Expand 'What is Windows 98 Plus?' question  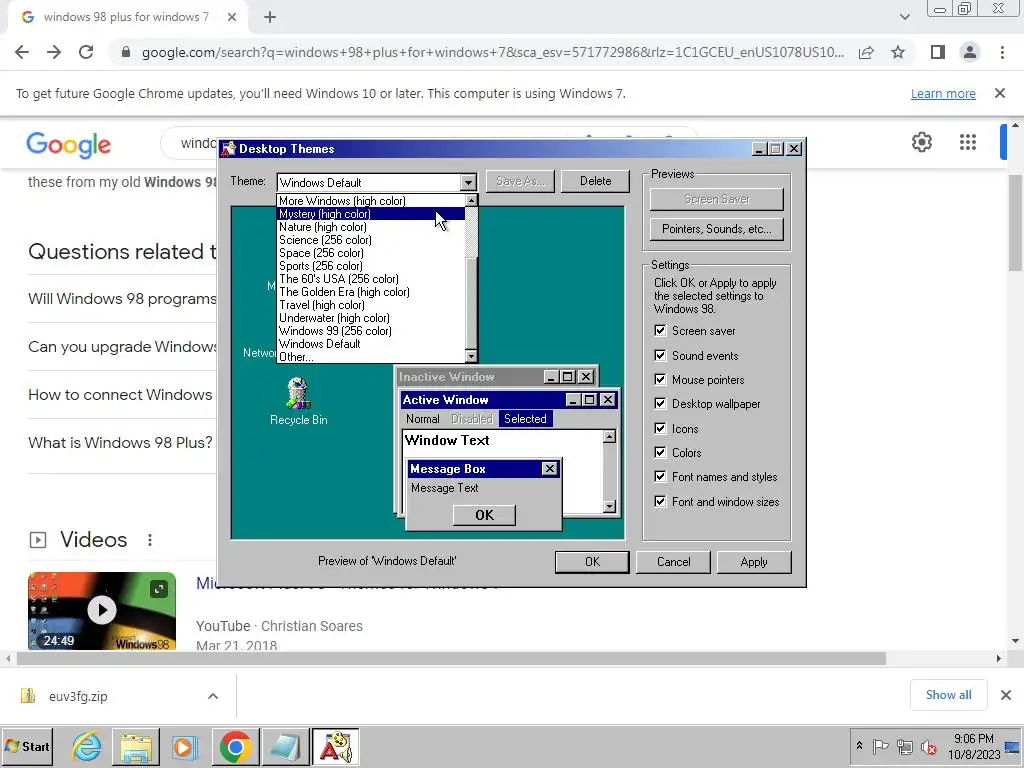point(120,443)
